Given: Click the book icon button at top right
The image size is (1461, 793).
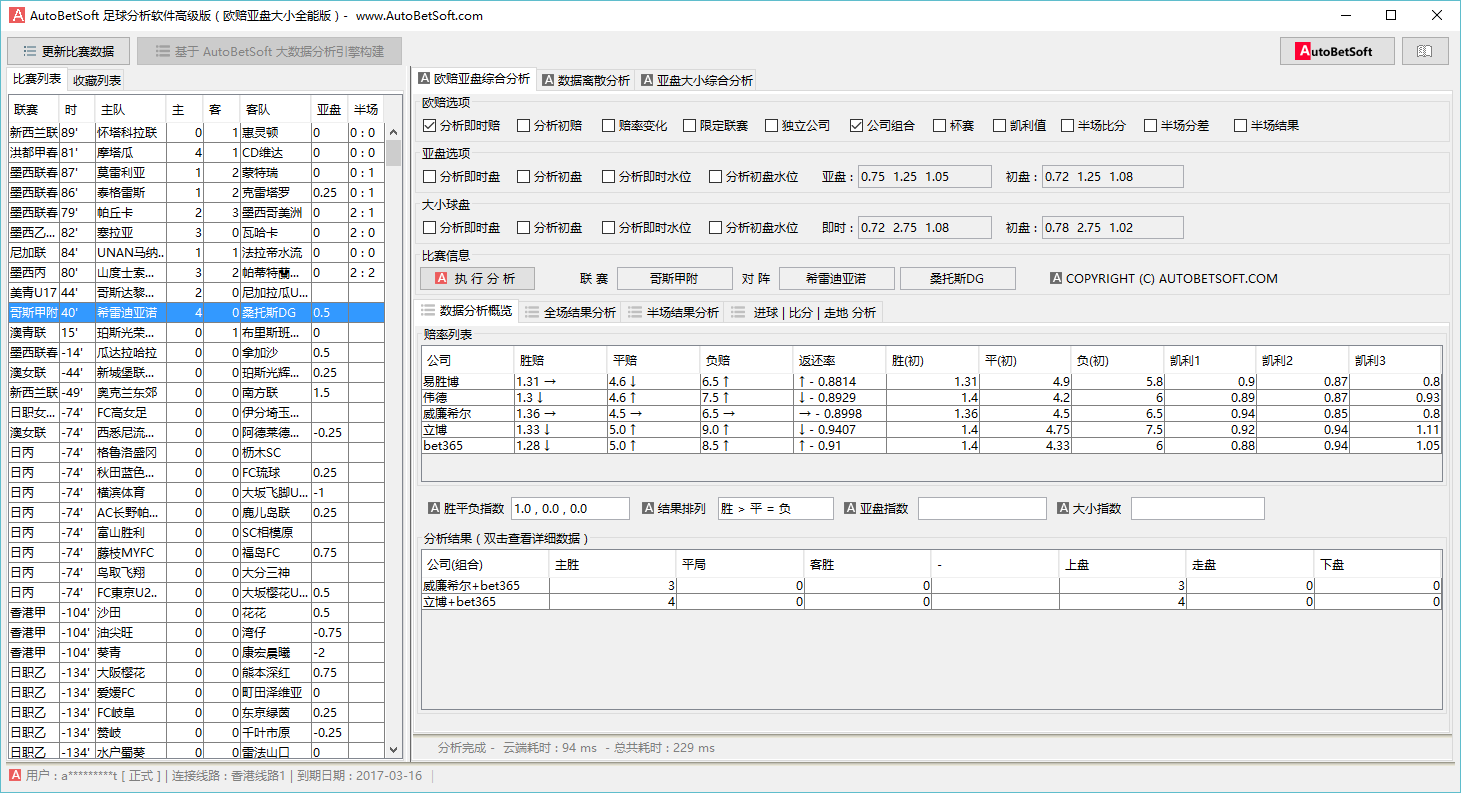Looking at the screenshot, I should pos(1425,51).
